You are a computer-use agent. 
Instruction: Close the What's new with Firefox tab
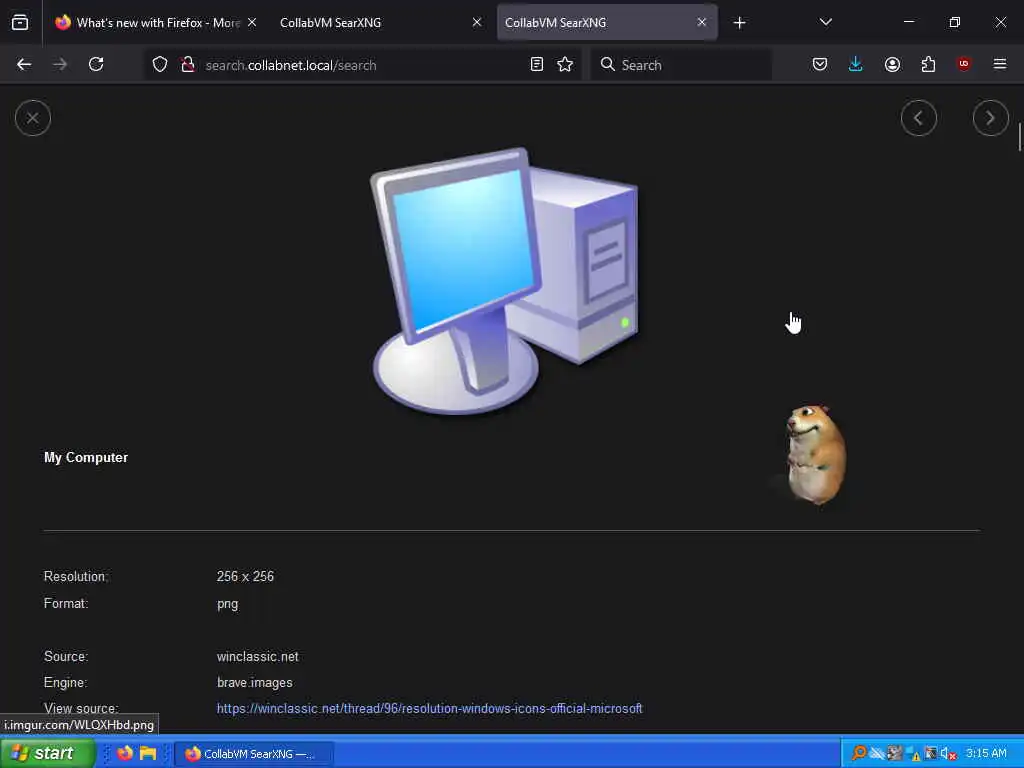pos(252,22)
